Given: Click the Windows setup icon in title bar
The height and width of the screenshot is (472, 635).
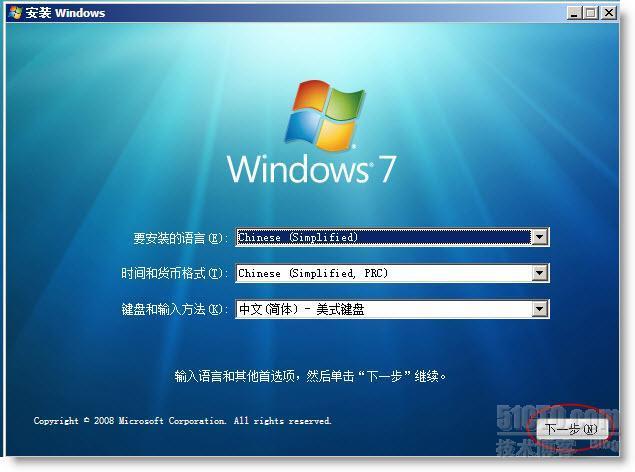Looking at the screenshot, I should [16, 13].
